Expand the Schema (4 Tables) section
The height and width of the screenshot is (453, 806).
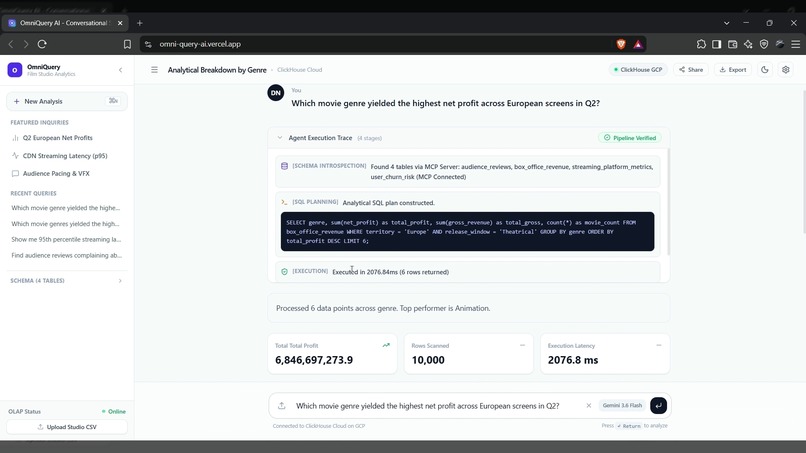[67, 281]
